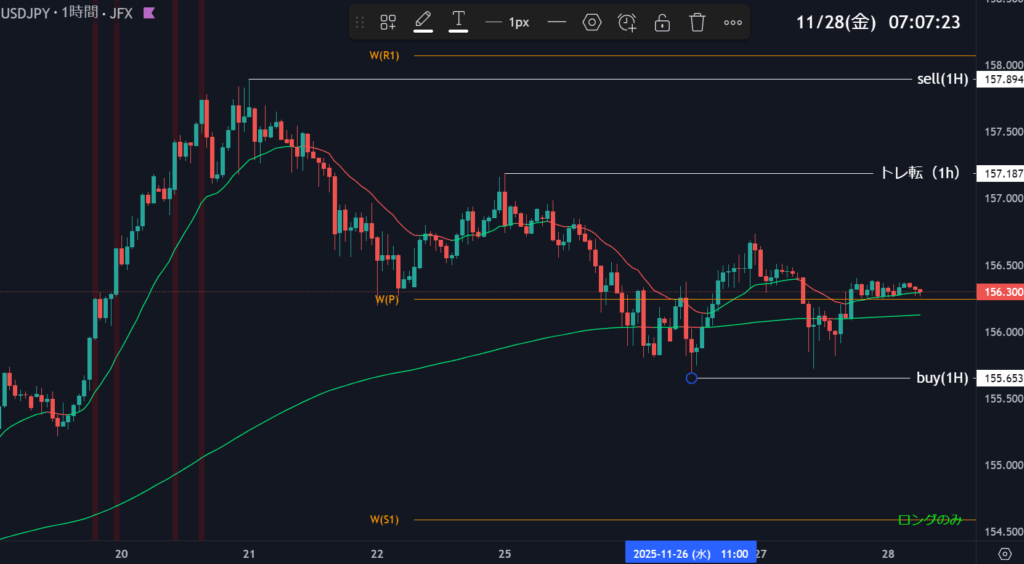Viewport: 1024px width, 564px height.
Task: Select the blue anchor point of buy(1H) line
Action: (x=691, y=378)
